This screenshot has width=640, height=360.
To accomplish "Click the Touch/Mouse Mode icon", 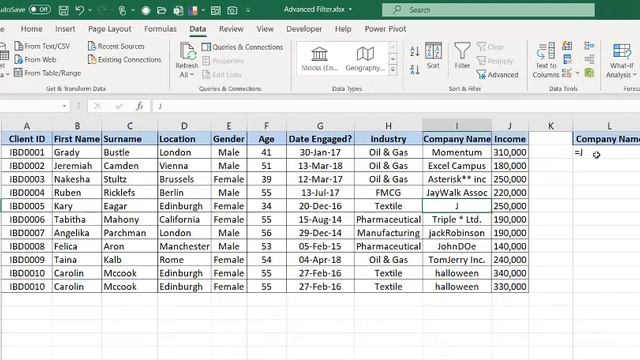I will click(x=122, y=10).
